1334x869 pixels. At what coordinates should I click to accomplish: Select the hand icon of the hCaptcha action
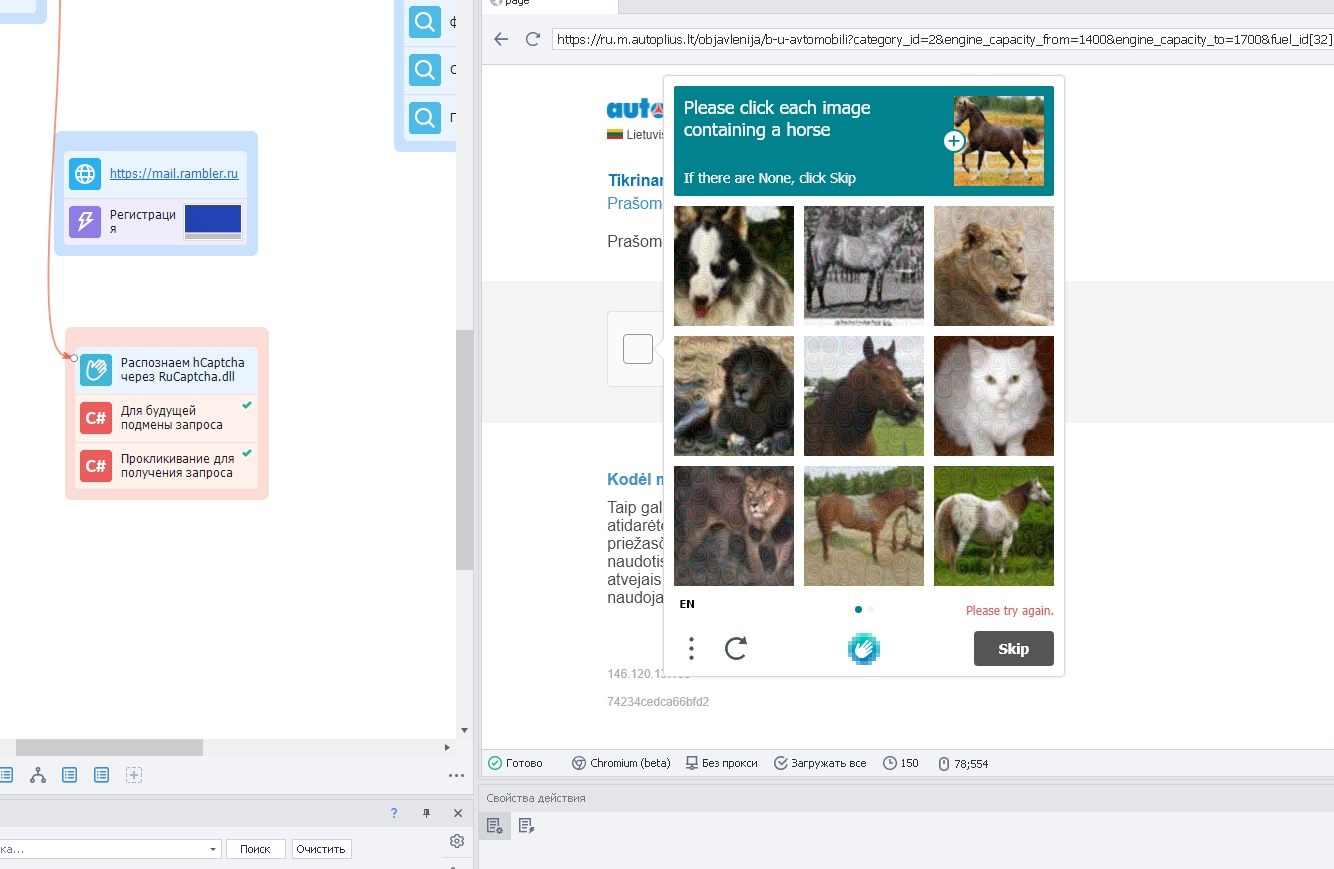tap(96, 370)
